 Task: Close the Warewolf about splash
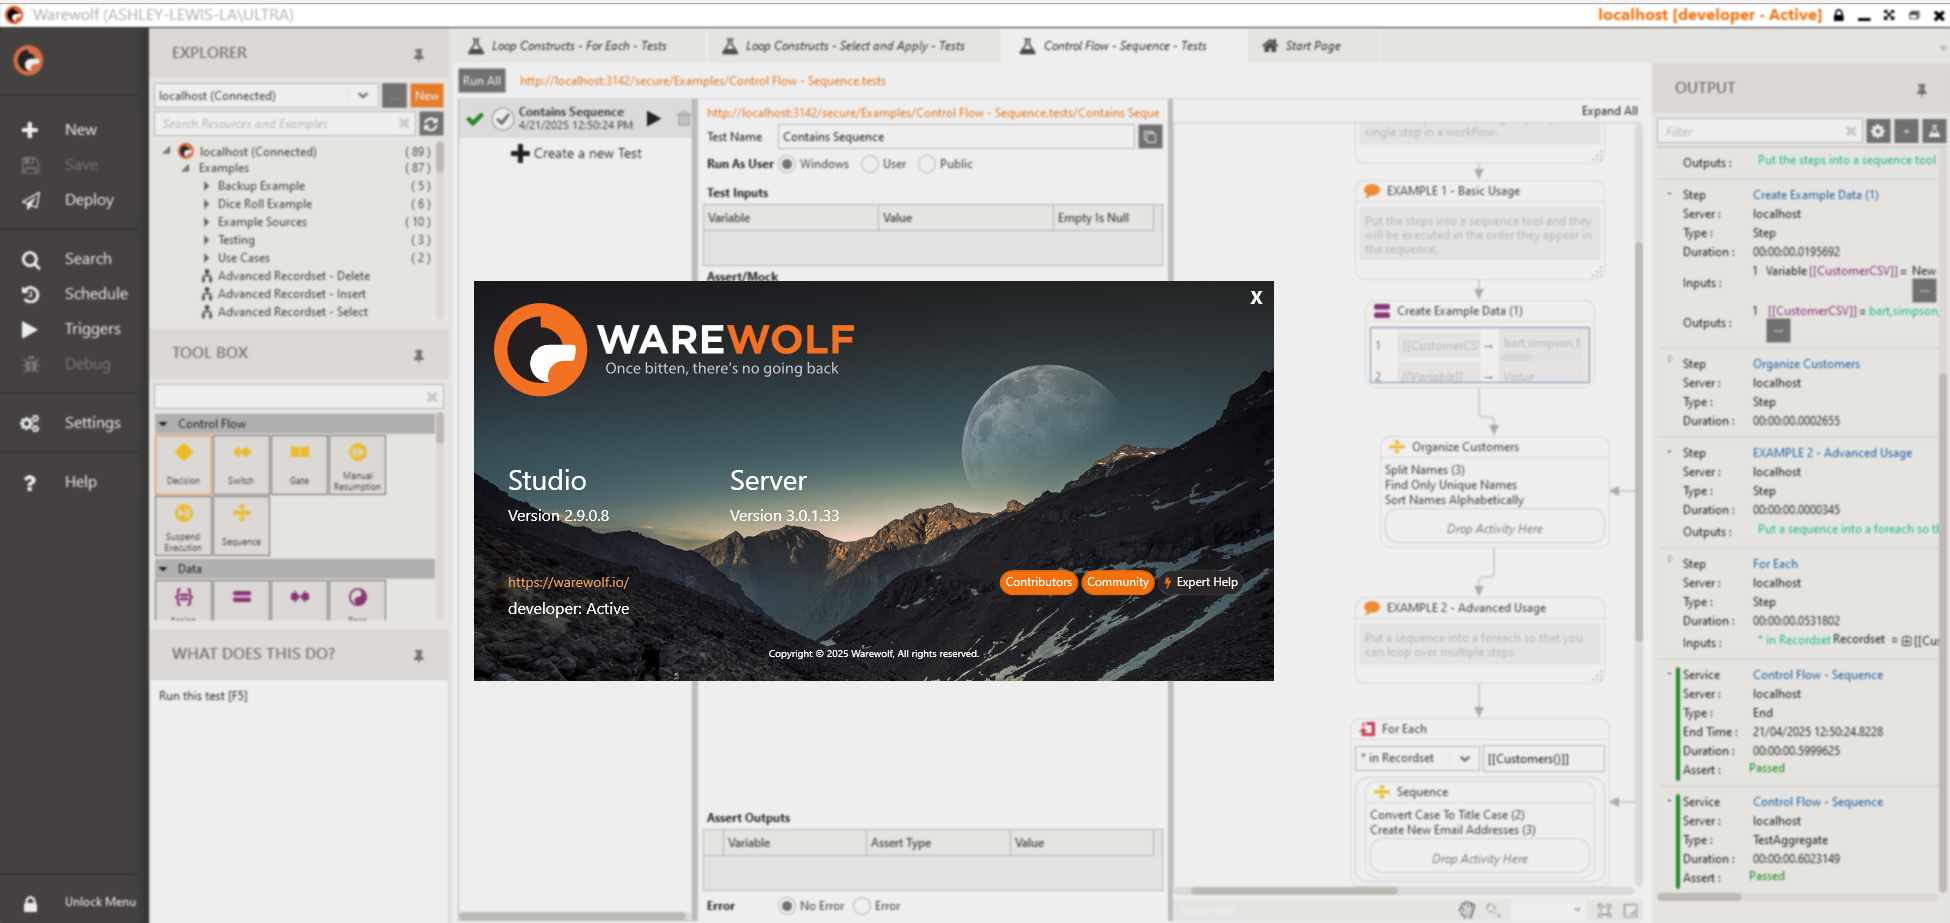[1256, 297]
